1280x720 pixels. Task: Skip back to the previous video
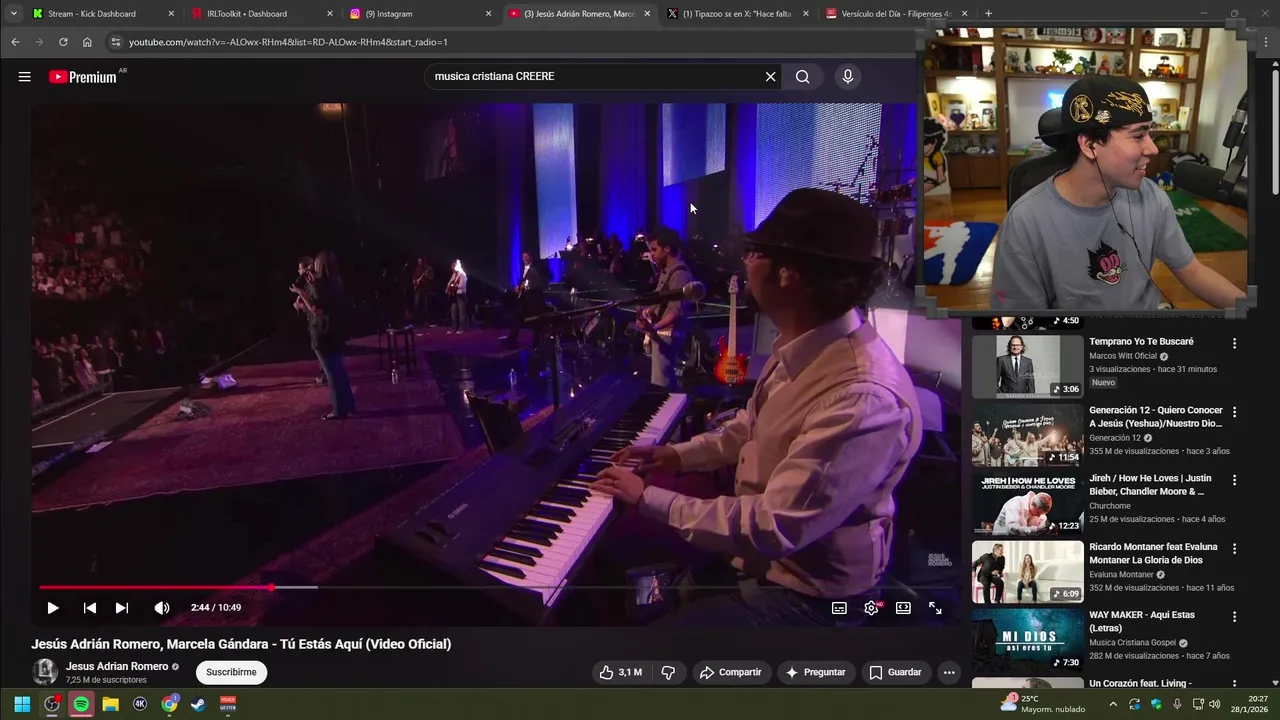(x=90, y=608)
